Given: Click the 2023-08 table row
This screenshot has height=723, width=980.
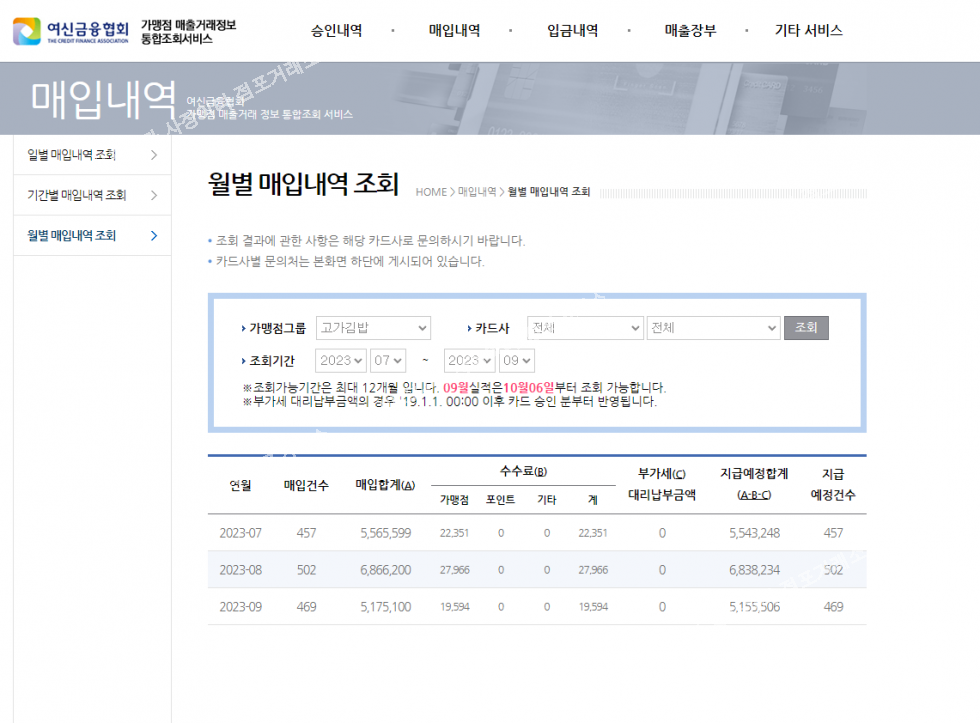Looking at the screenshot, I should coord(537,570).
